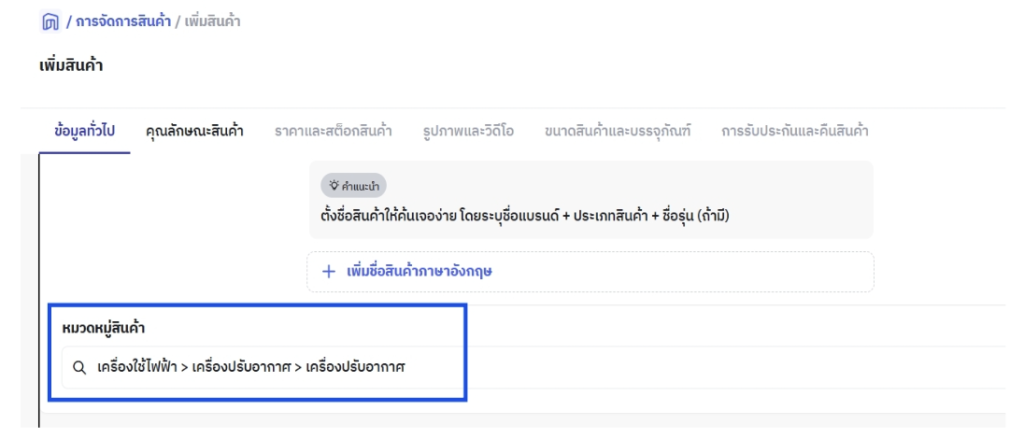
Task: Click the เพิ่มสินค้า page heading
Action: pyautogui.click(x=71, y=66)
